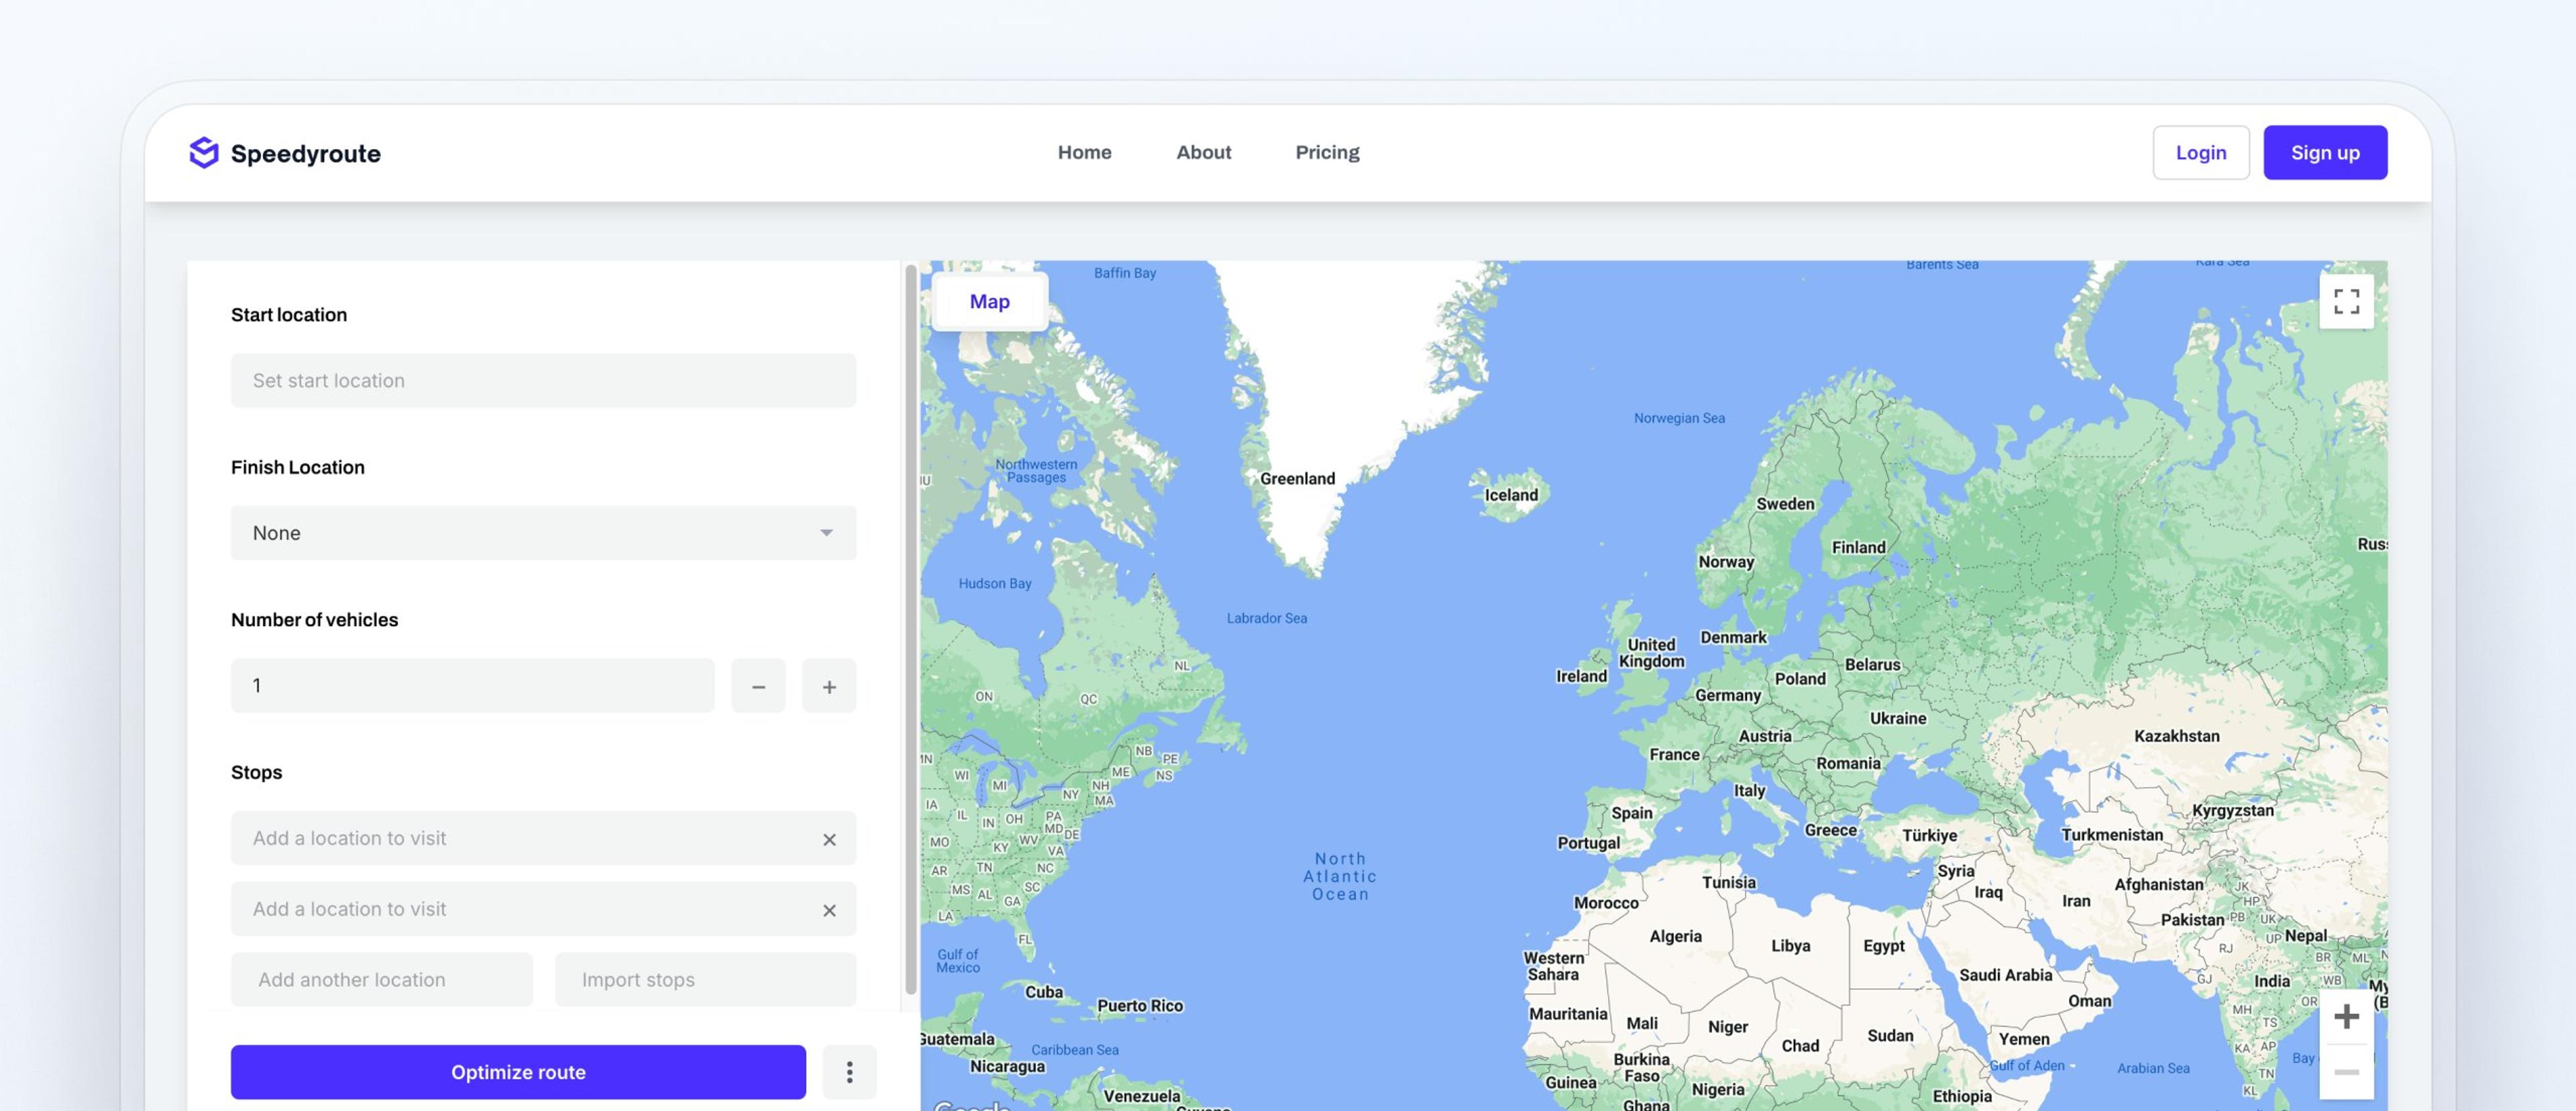Decrease number of vehicles with minus
Screen dimensions: 2576x1111
[x=758, y=686]
